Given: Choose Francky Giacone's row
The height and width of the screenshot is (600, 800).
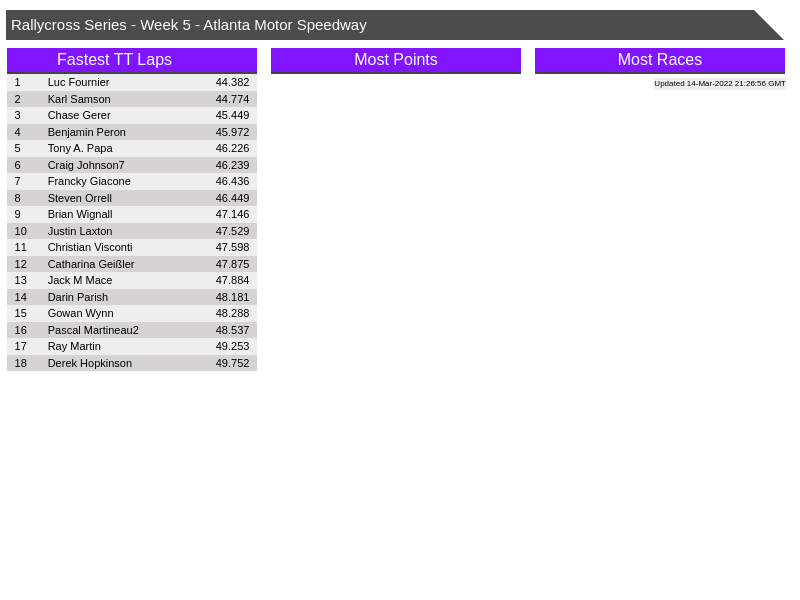Looking at the screenshot, I should [x=89, y=181].
